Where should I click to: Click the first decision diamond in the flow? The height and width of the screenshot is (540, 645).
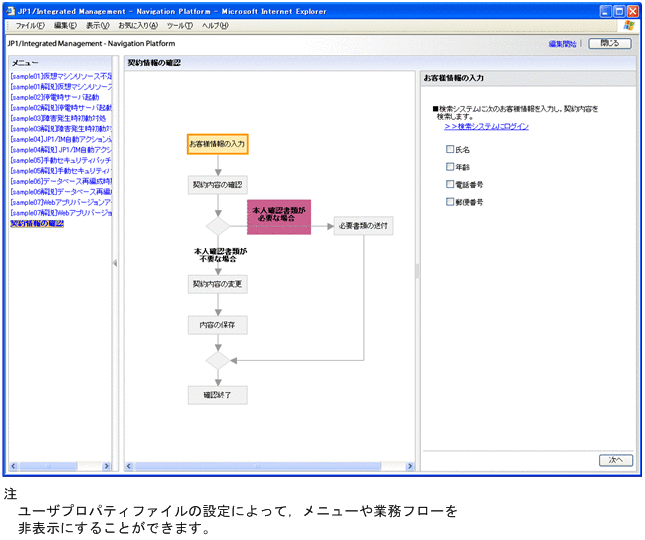(218, 226)
